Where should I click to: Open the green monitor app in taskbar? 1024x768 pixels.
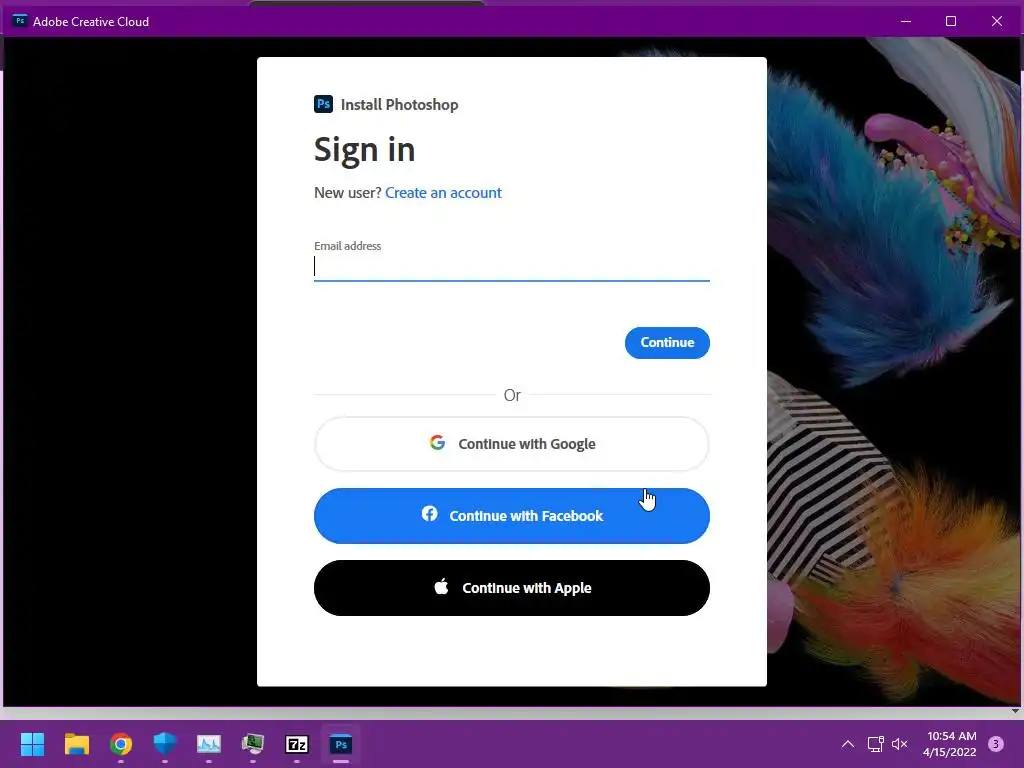coord(253,744)
